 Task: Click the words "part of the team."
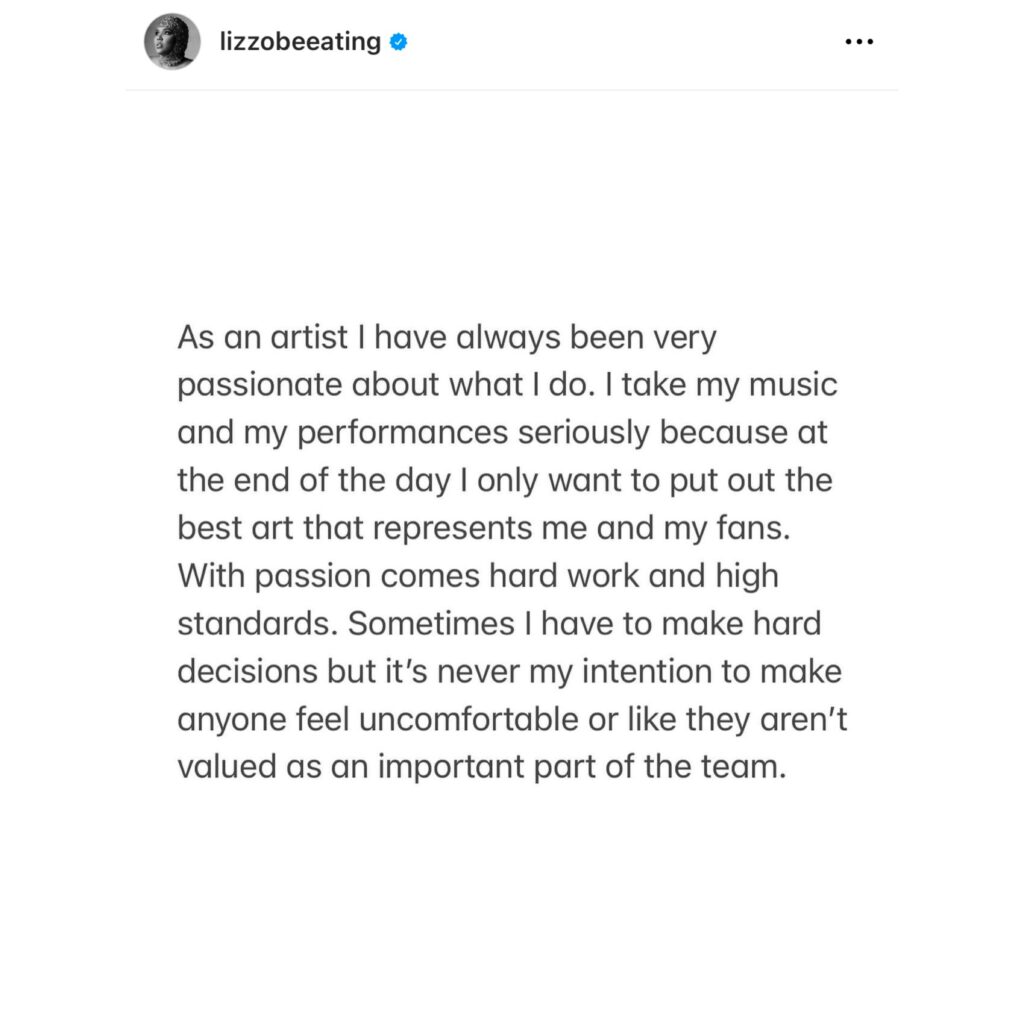pyautogui.click(x=660, y=767)
